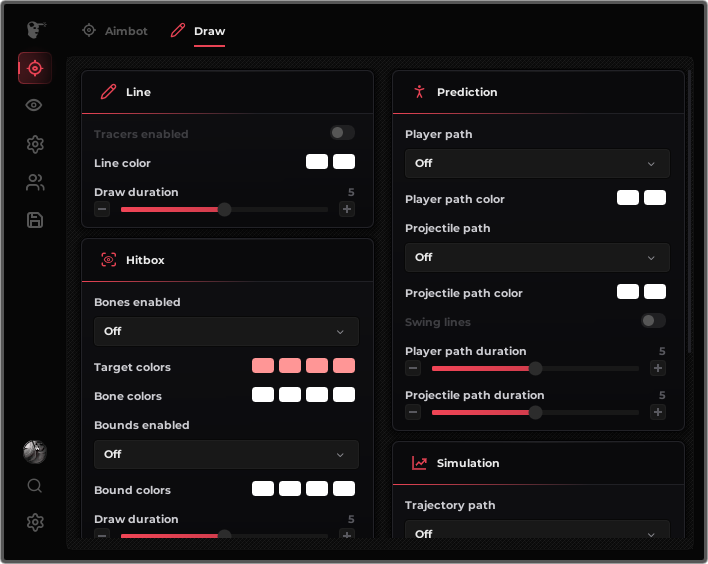Click the 'Hitbox' section title
708x564 pixels.
click(x=145, y=260)
